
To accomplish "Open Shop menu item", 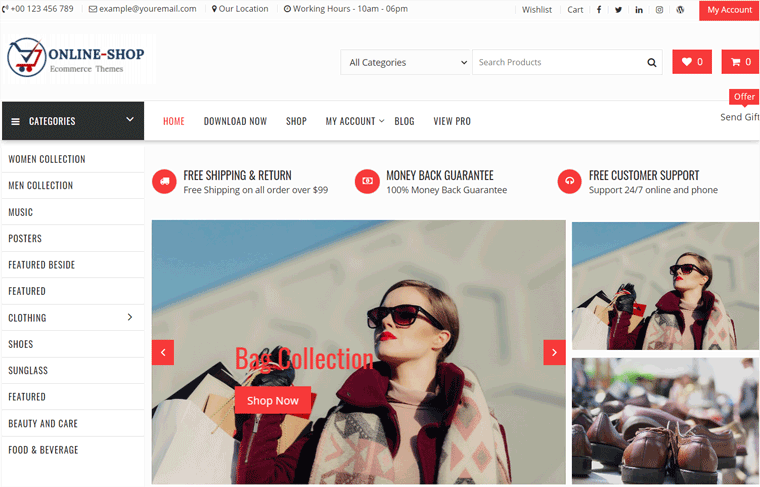I will tap(296, 121).
